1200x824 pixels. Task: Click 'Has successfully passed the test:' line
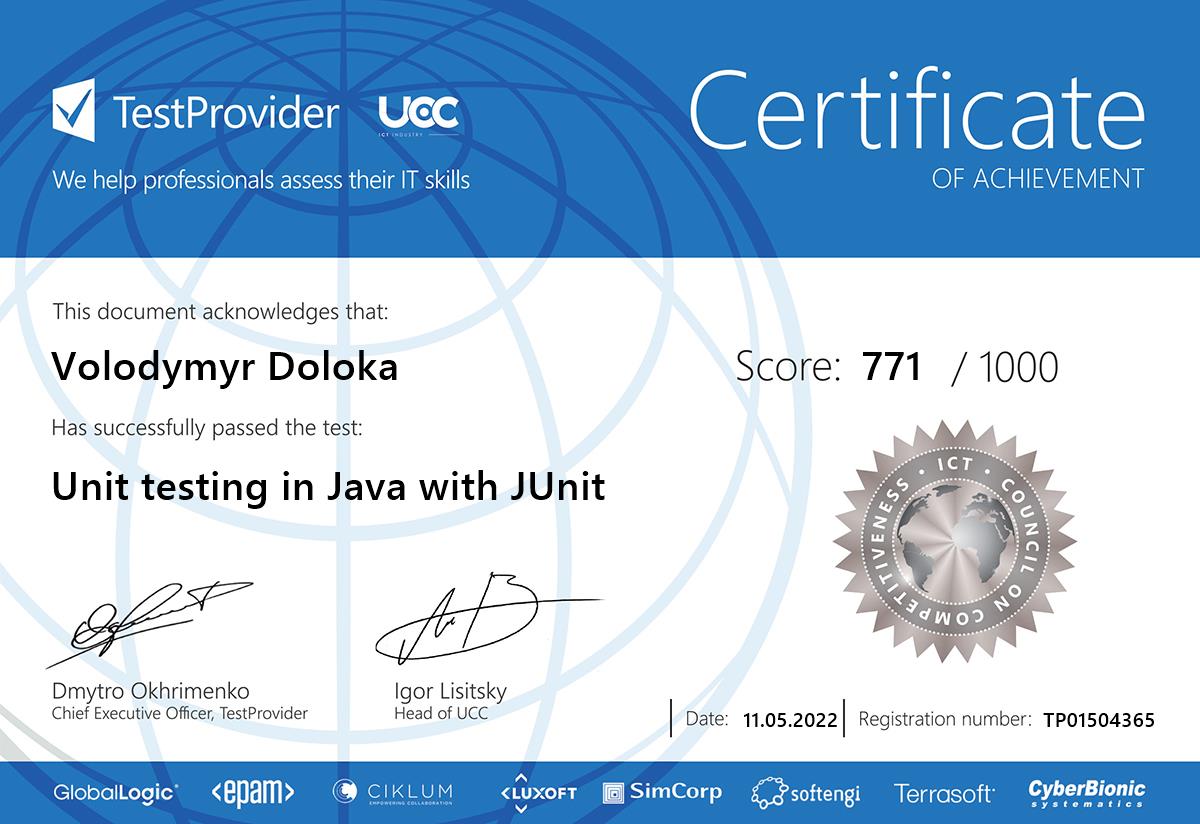pyautogui.click(x=207, y=429)
